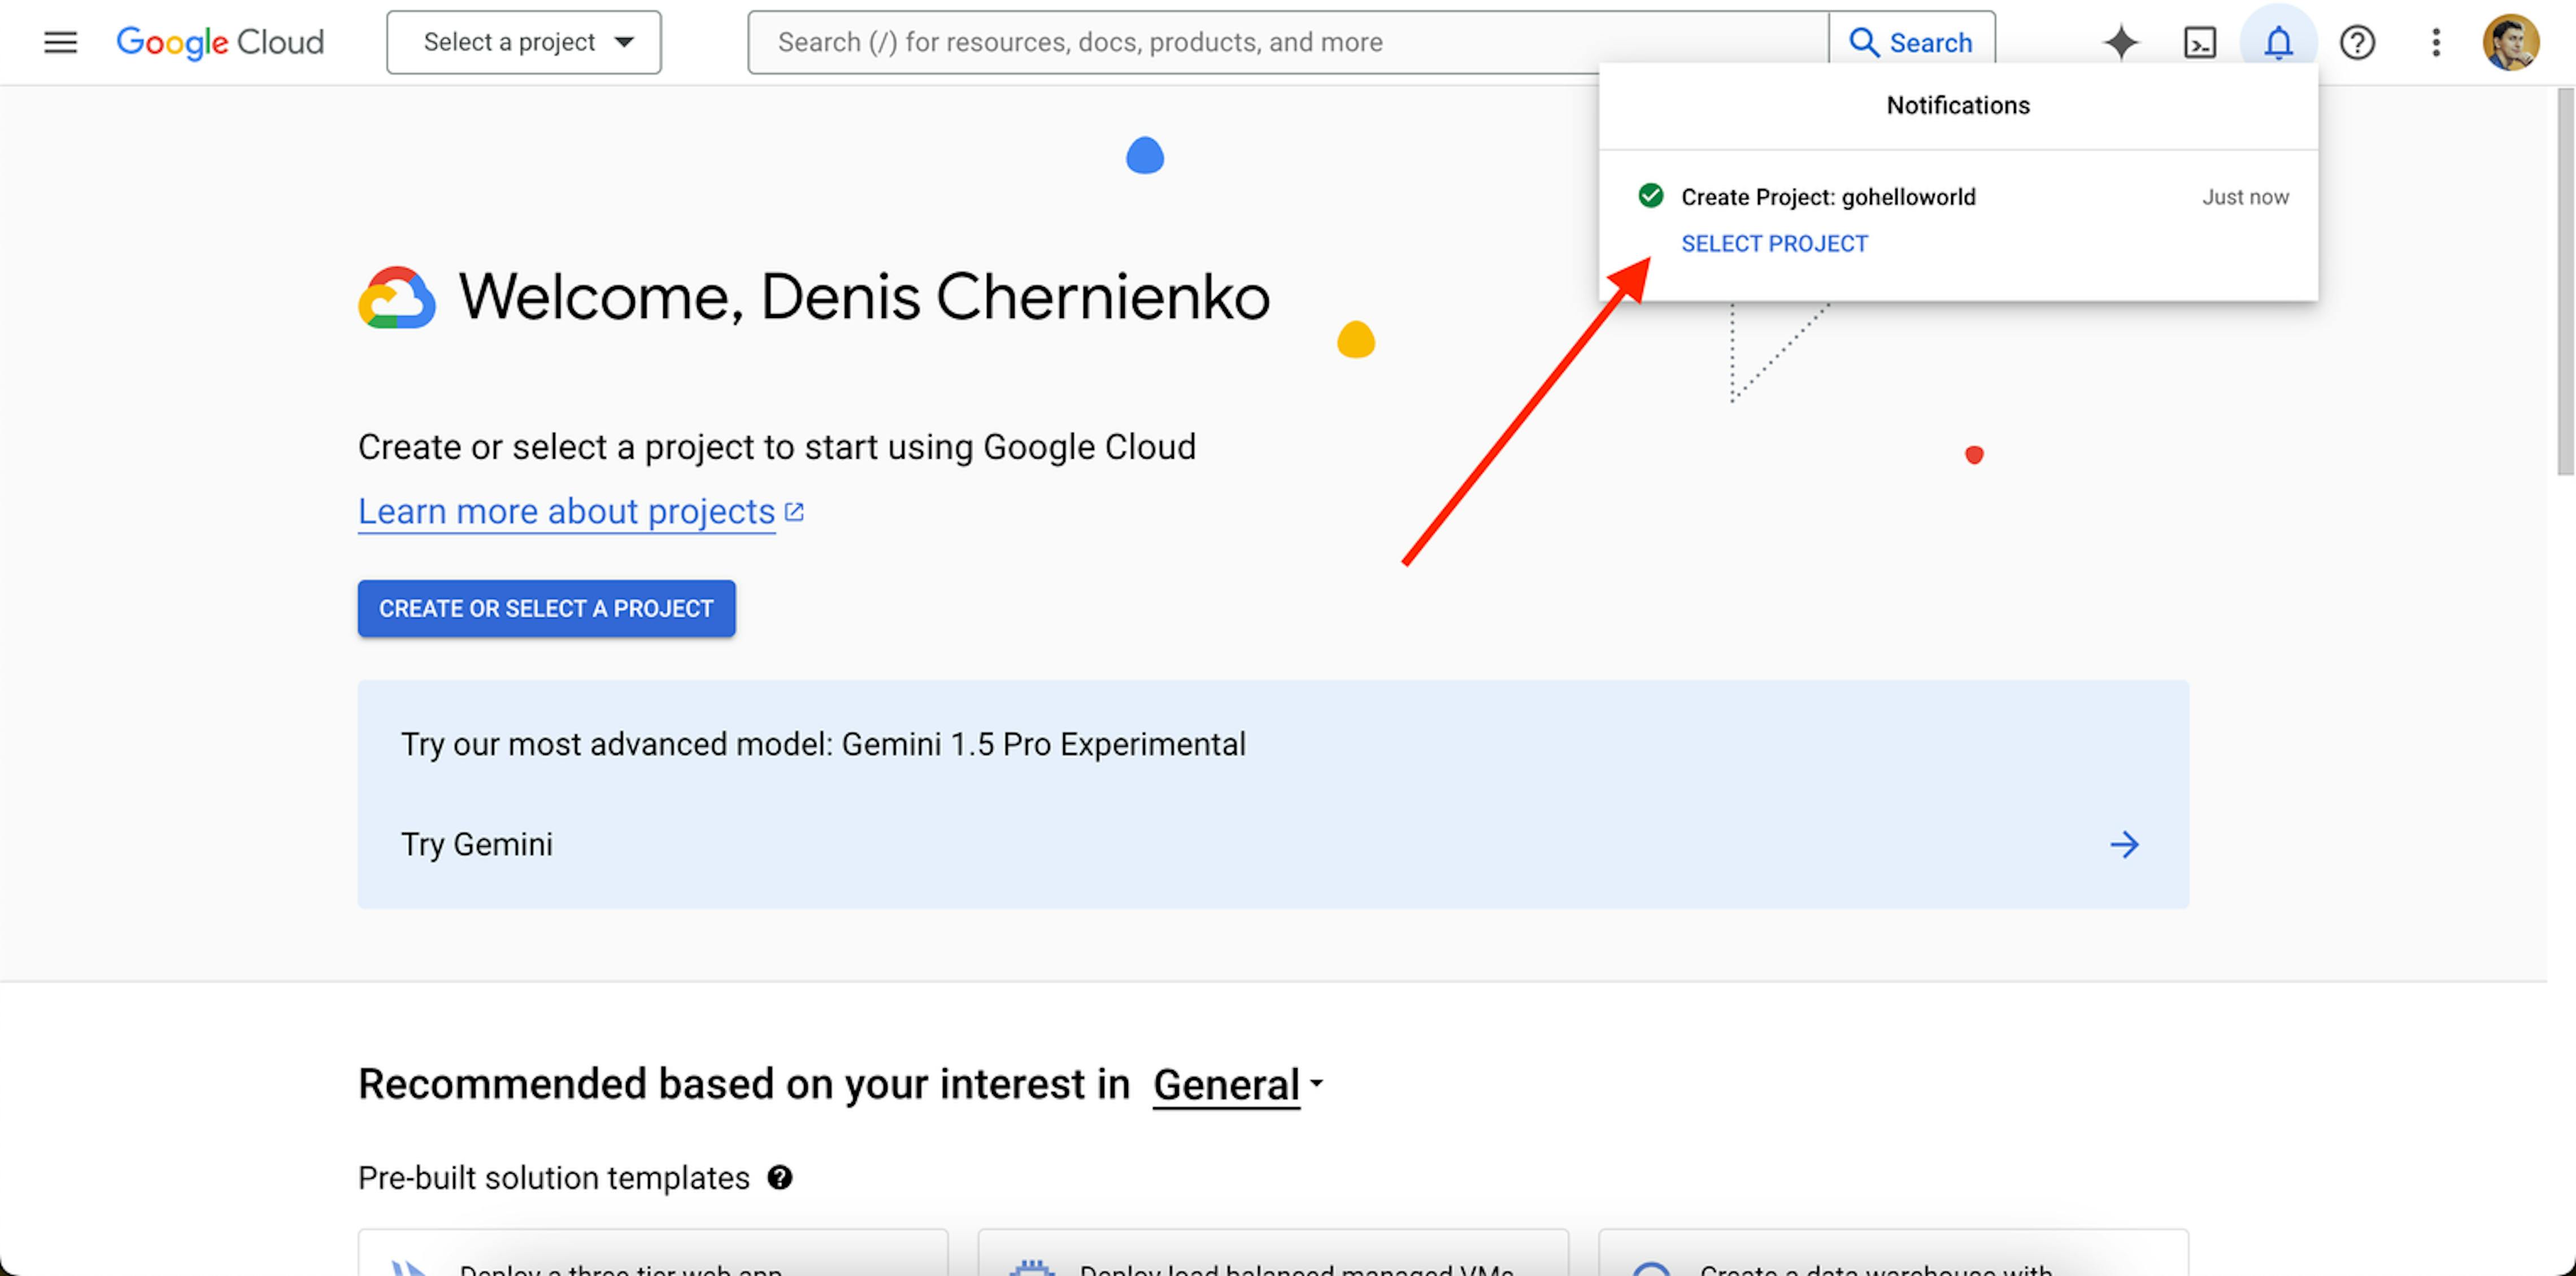Screen dimensions: 2576x1276
Task: Activate Cloud Shell terminal icon
Action: (x=2200, y=42)
